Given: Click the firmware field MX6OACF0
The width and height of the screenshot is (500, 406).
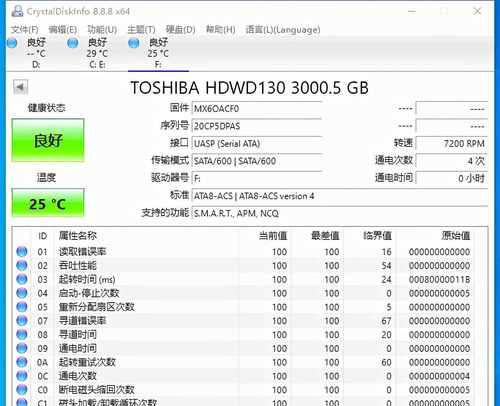Looking at the screenshot, I should [x=257, y=109].
